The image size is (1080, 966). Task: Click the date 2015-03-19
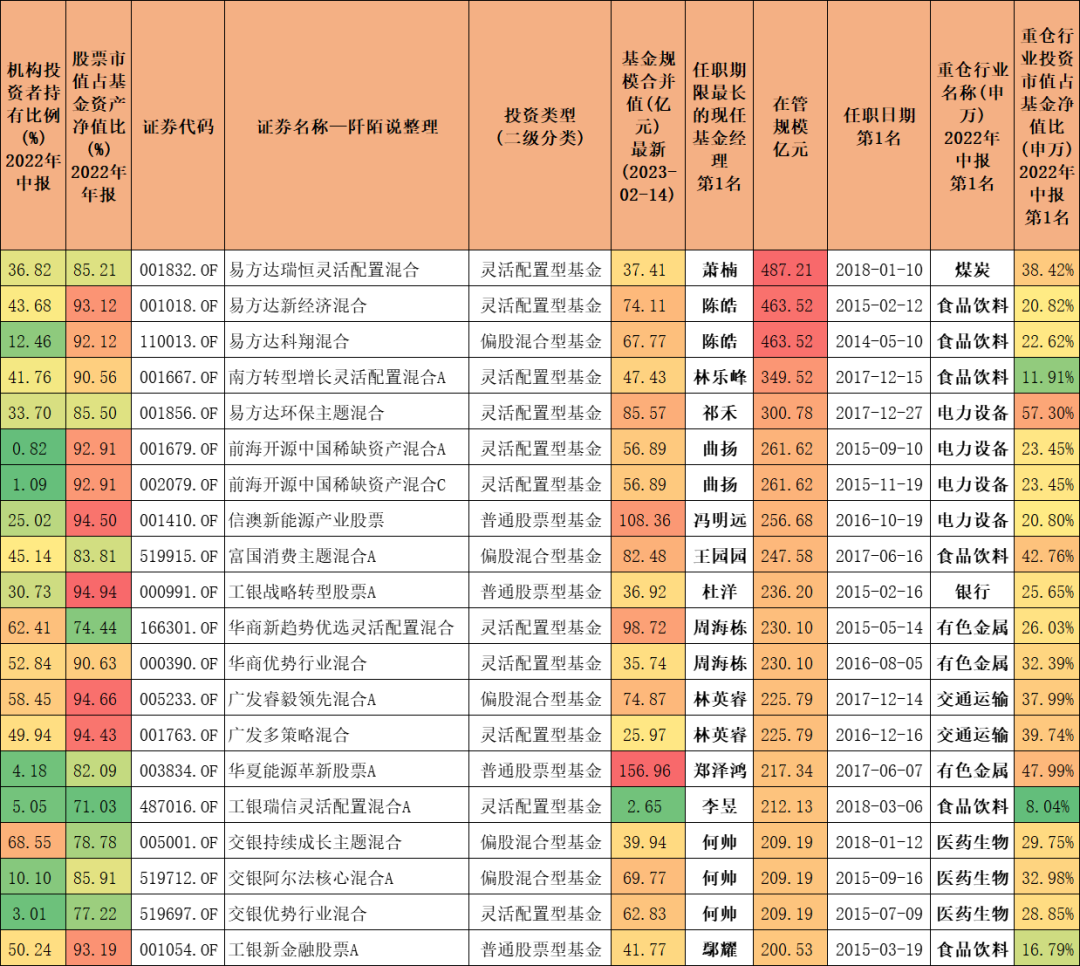pos(879,949)
